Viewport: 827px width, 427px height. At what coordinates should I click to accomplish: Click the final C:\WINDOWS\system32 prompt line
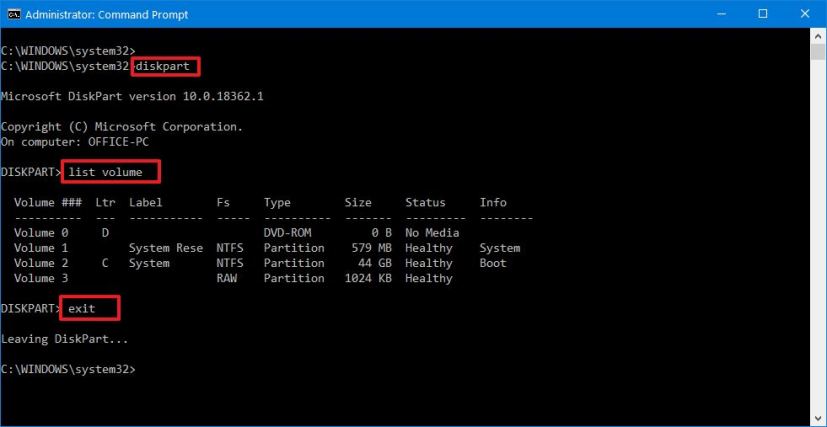(68, 369)
